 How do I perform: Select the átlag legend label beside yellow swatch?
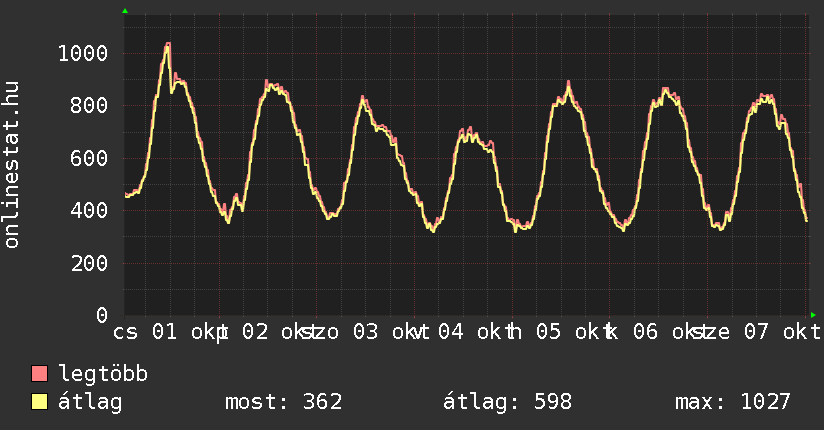pos(90,402)
